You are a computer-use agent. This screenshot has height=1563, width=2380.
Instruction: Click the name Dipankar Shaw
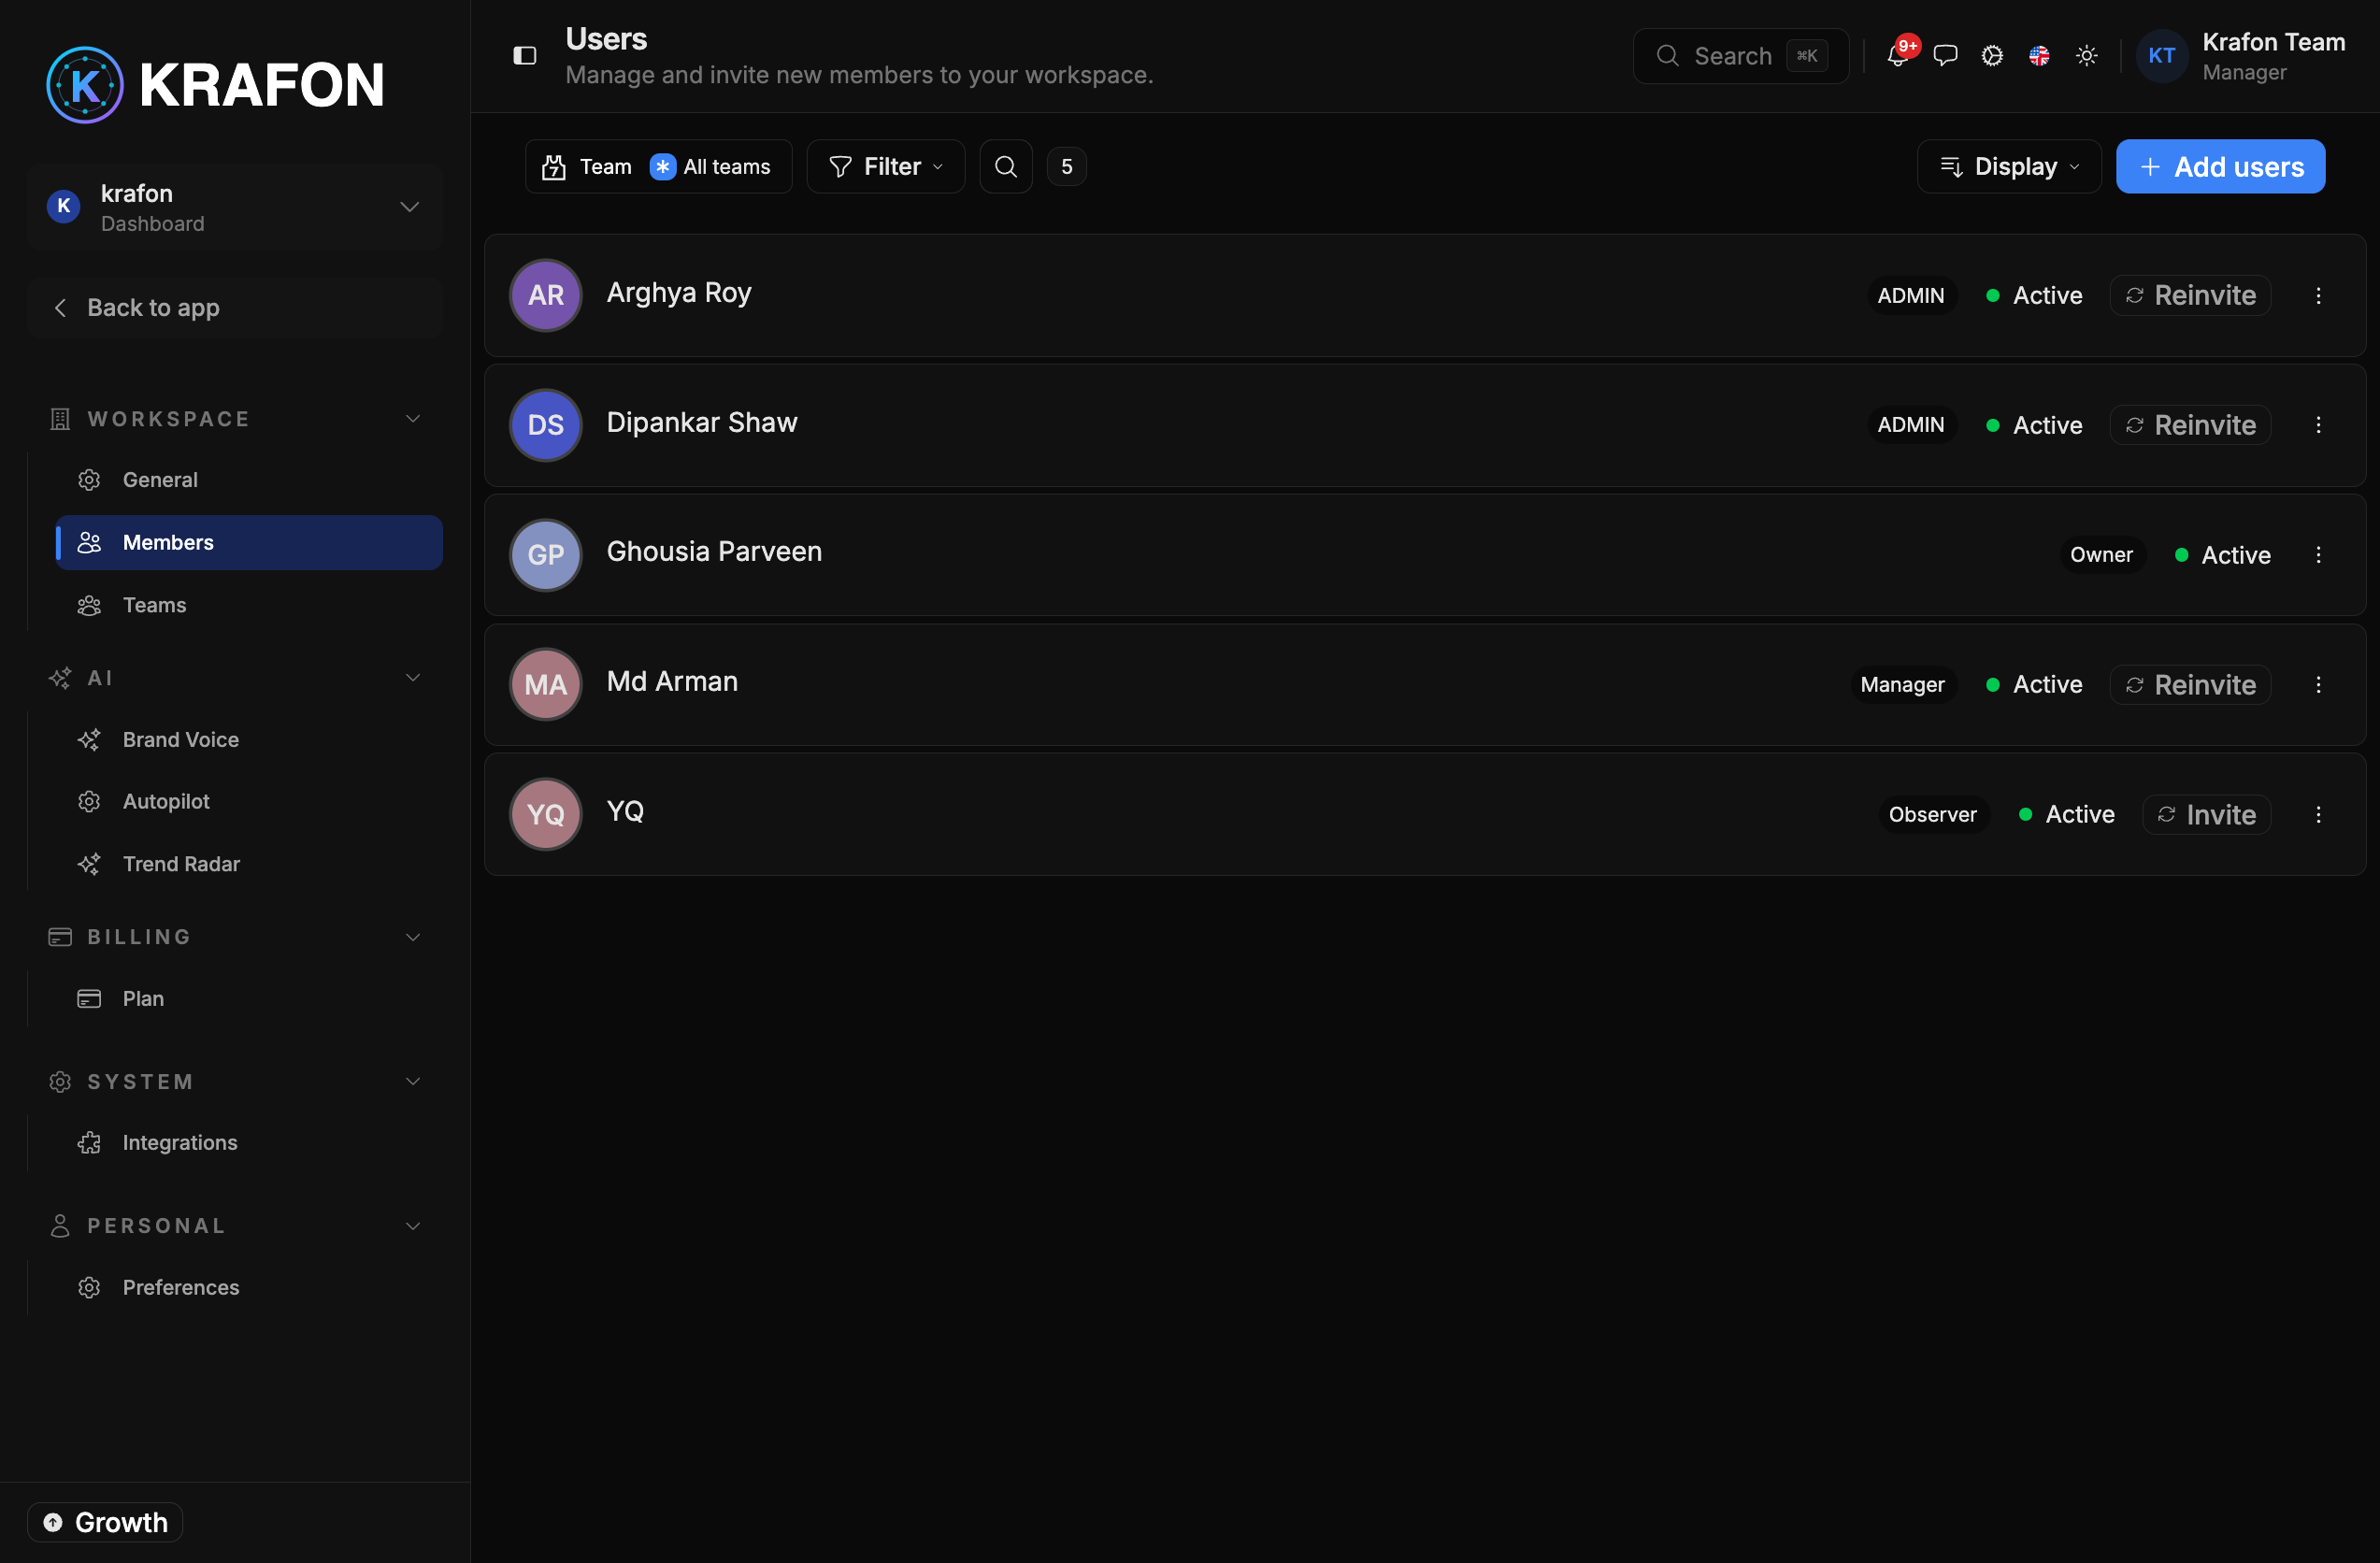(702, 423)
